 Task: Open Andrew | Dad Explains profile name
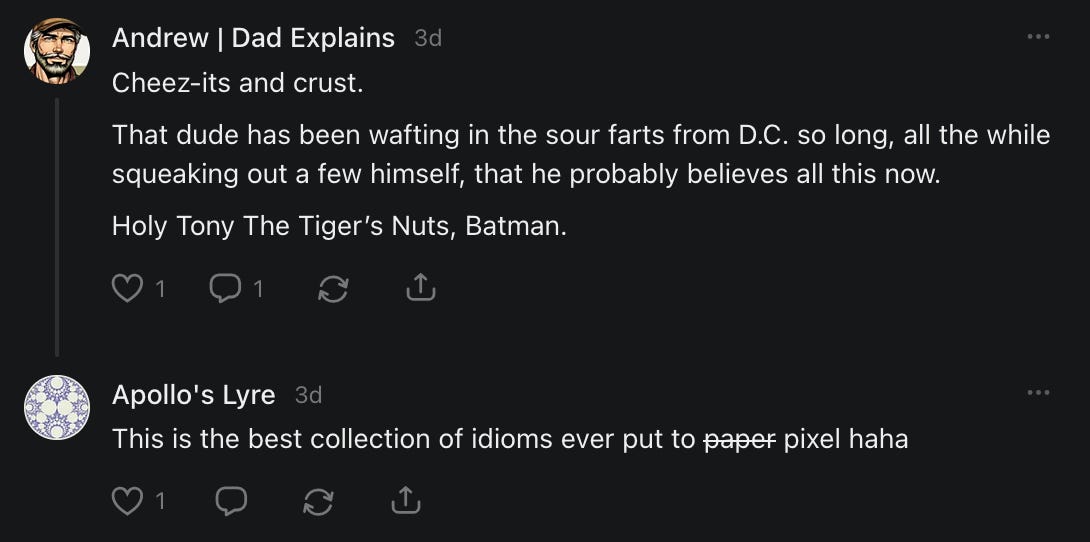tap(253, 38)
